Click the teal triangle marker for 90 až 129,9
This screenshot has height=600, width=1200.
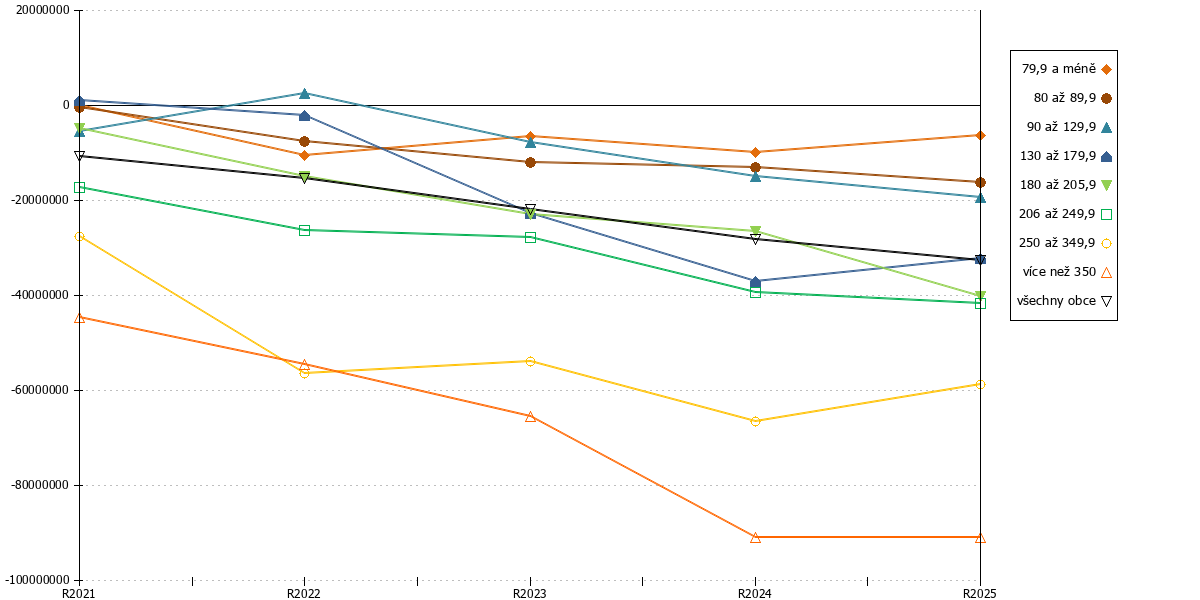1106,127
